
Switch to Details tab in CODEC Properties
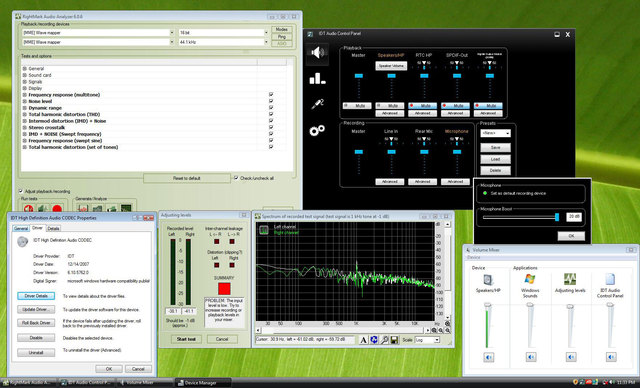click(53, 228)
